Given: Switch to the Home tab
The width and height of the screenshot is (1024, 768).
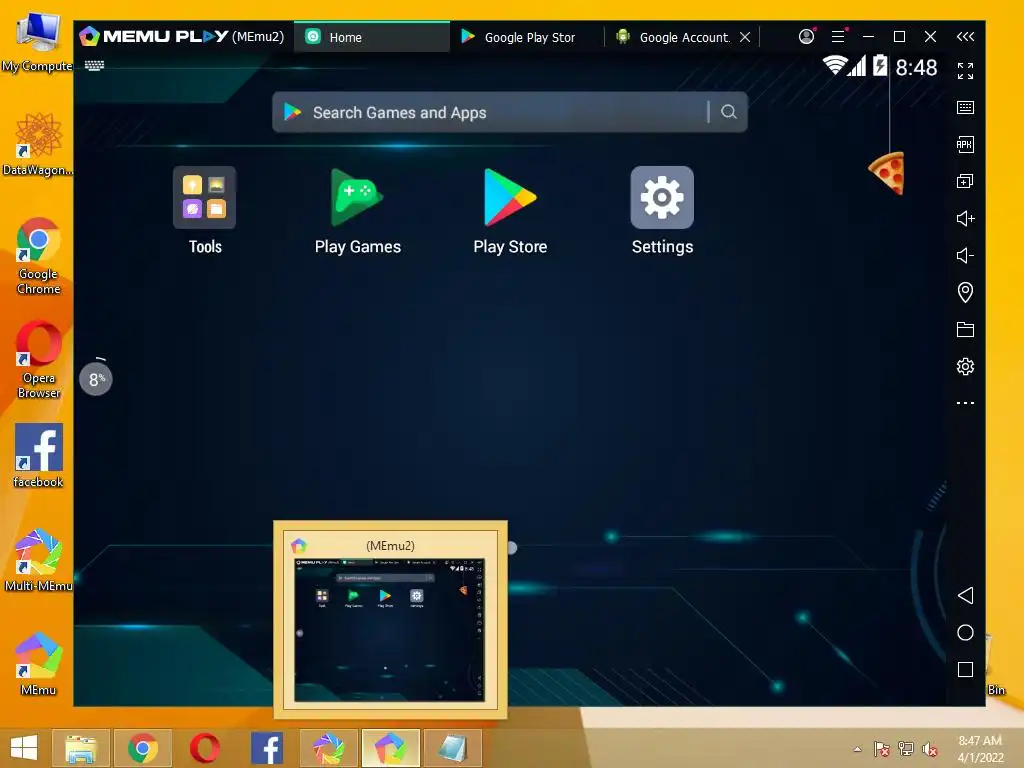Looking at the screenshot, I should pos(372,37).
